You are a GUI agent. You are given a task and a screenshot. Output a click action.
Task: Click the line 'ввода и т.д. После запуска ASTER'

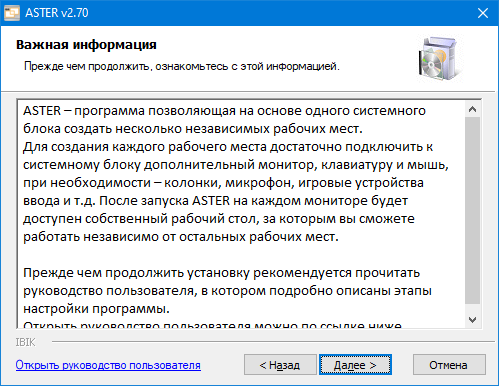pyautogui.click(x=215, y=201)
